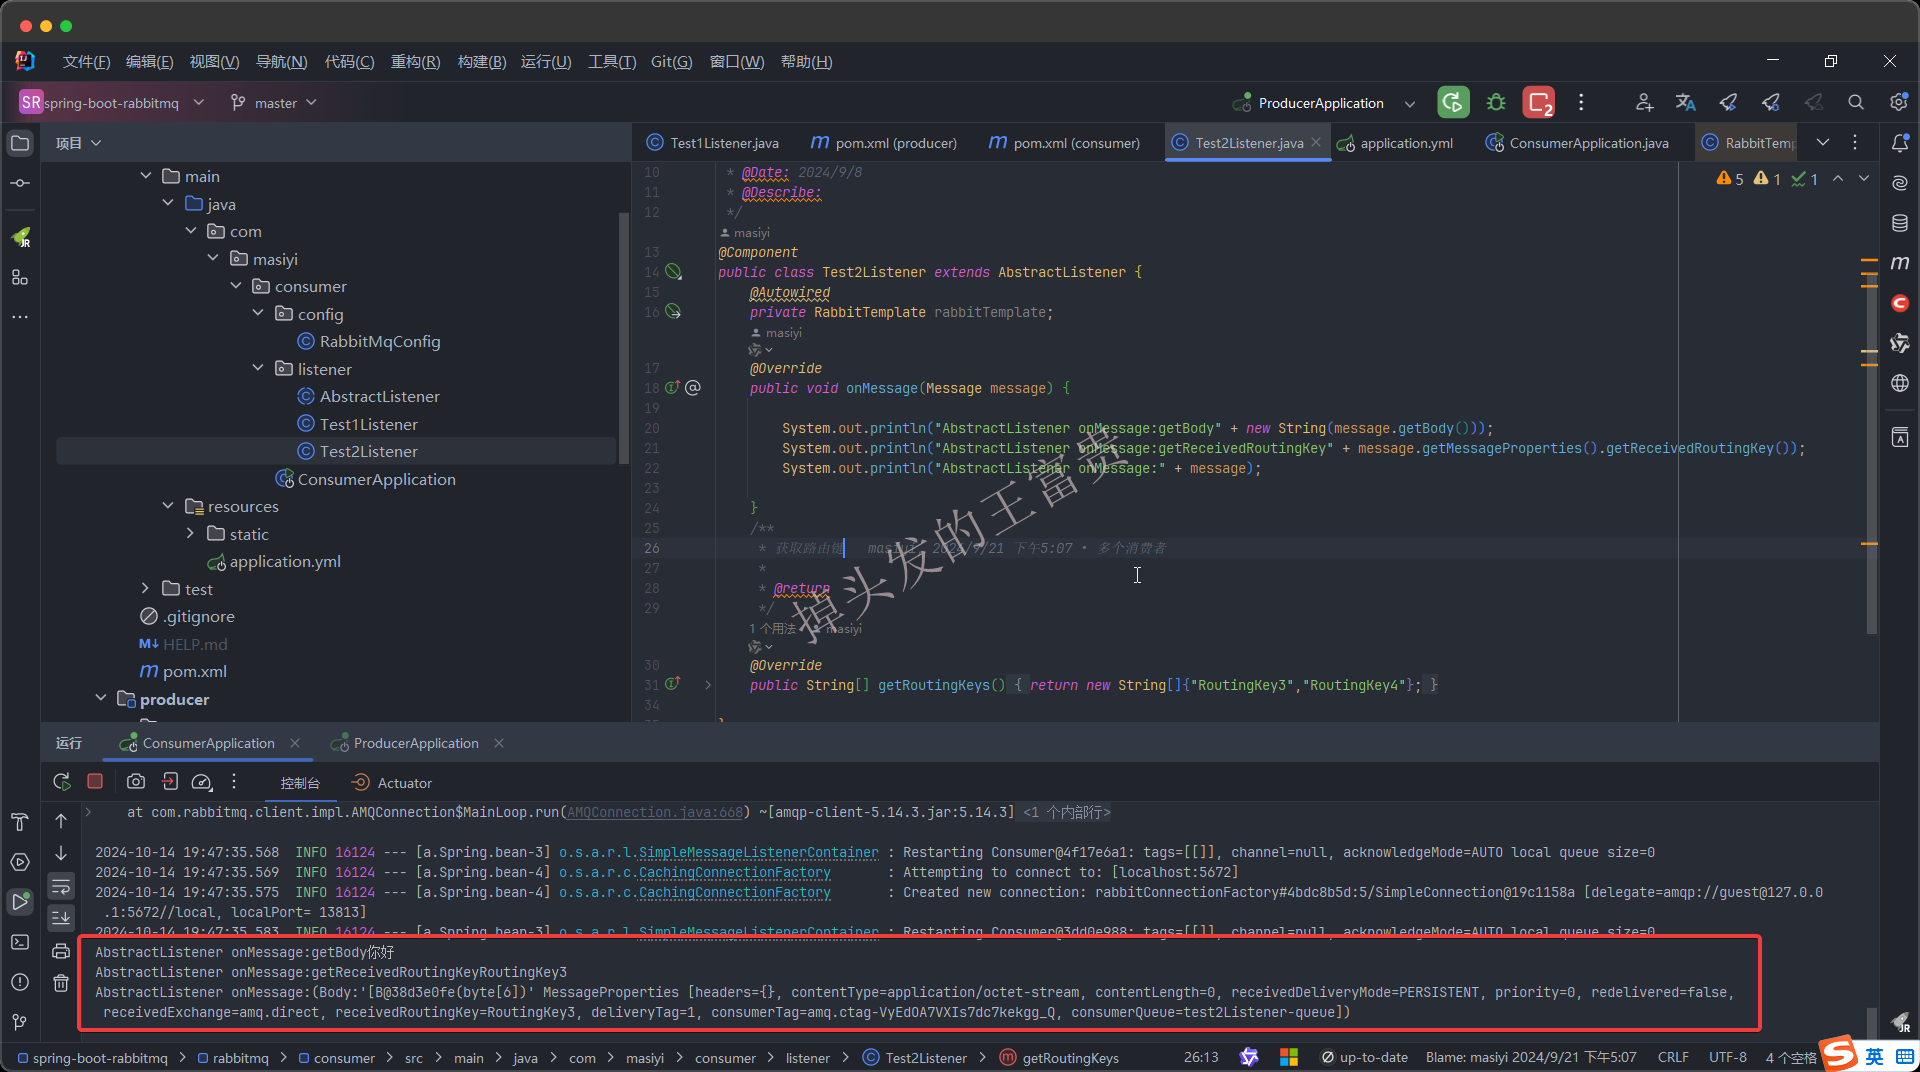
Task: Open the 项目 view selector dropdown
Action: pos(78,143)
